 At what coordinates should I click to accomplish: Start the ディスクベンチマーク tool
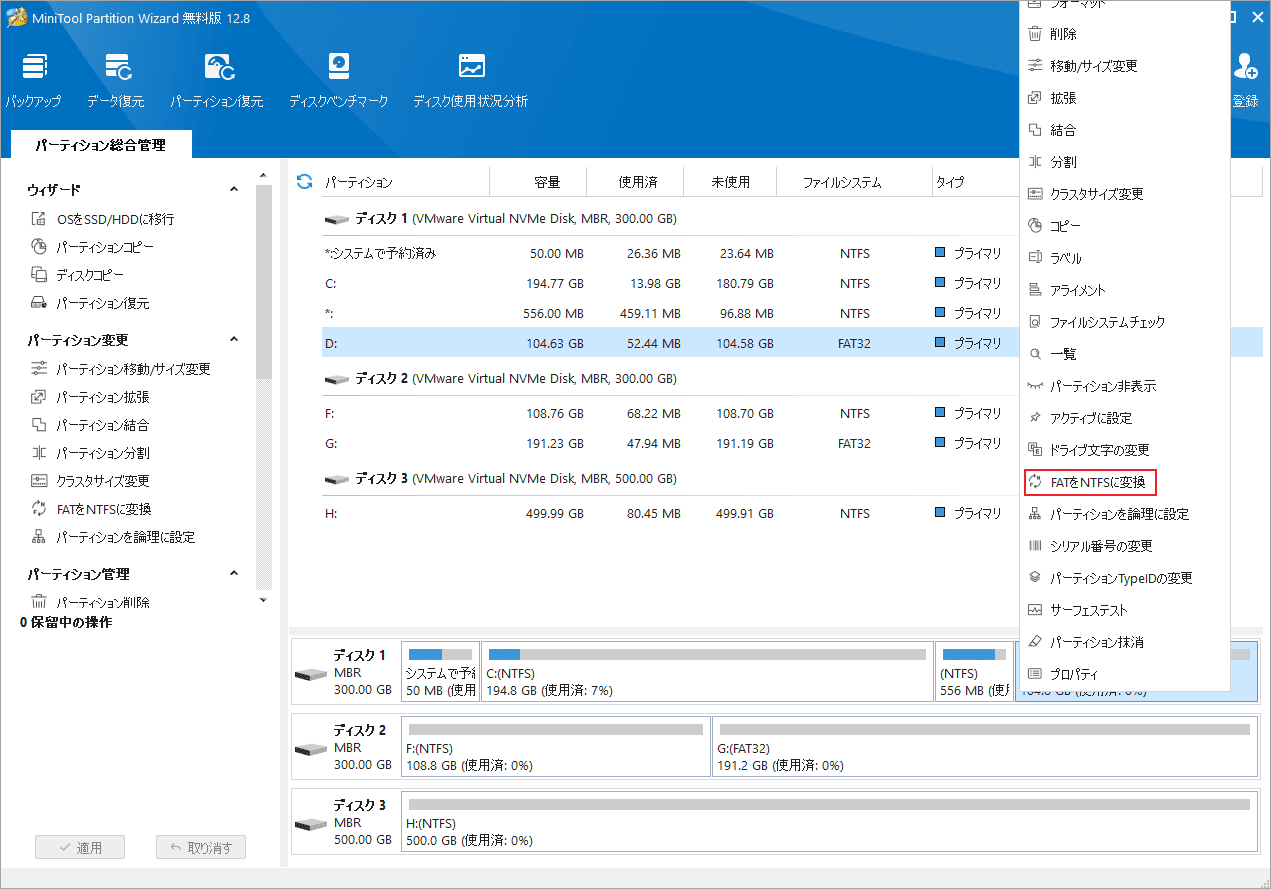pos(338,80)
